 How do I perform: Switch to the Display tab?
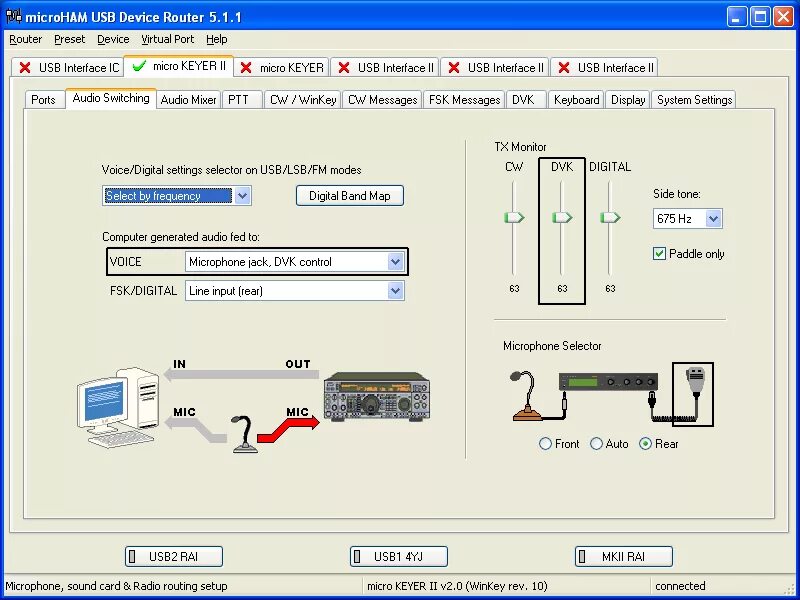[x=628, y=99]
